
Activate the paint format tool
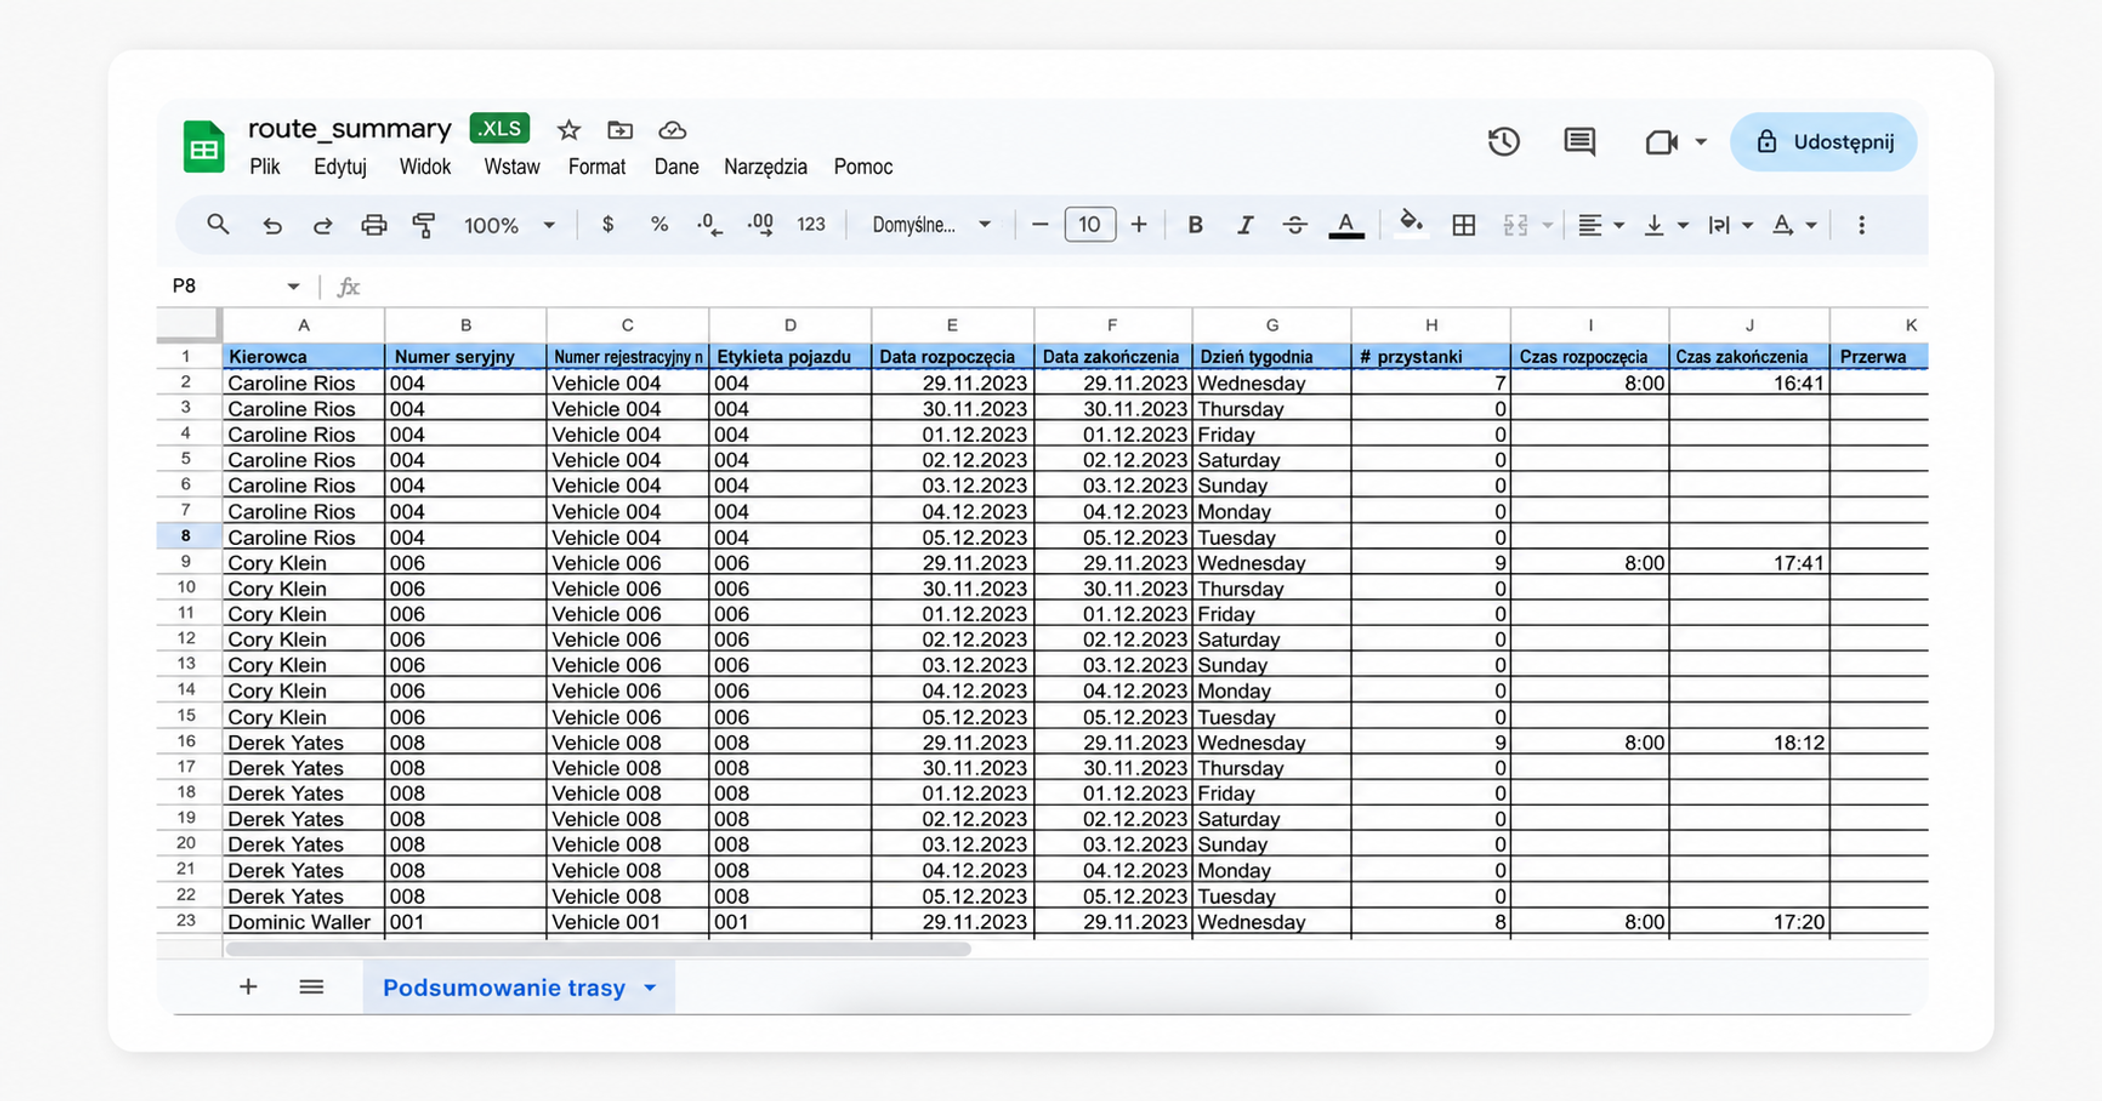tap(424, 225)
